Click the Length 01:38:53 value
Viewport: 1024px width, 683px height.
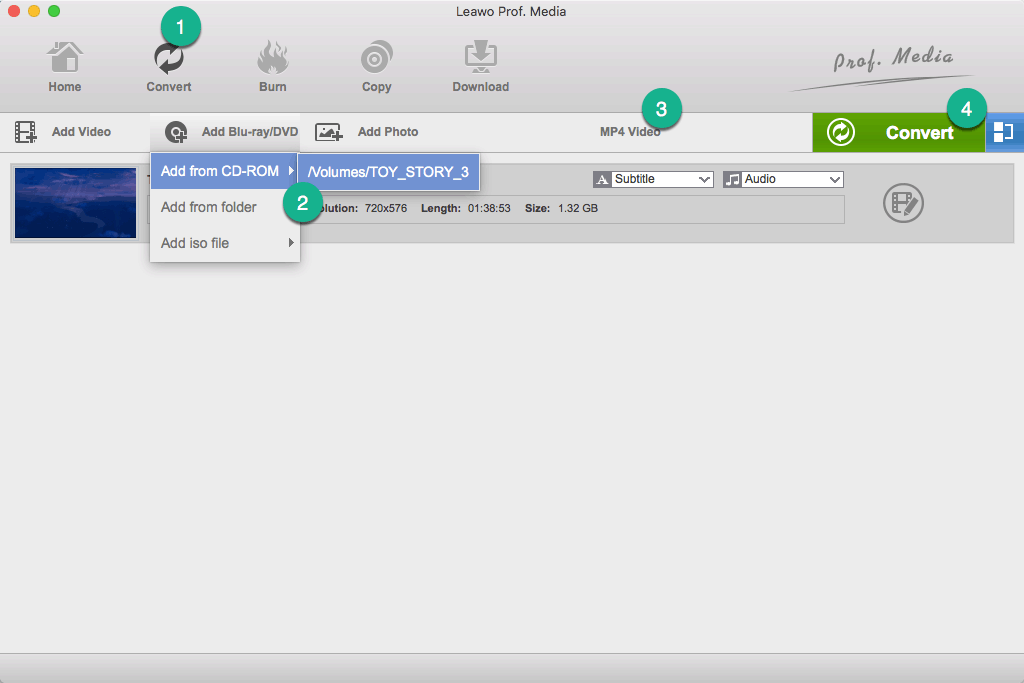(489, 208)
